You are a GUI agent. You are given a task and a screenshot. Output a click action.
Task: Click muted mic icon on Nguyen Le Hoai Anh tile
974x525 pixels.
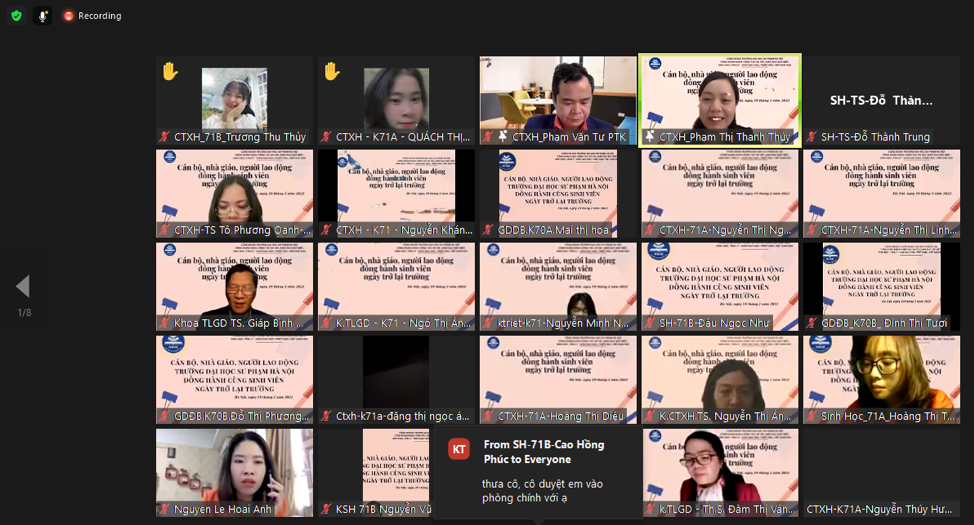point(165,509)
